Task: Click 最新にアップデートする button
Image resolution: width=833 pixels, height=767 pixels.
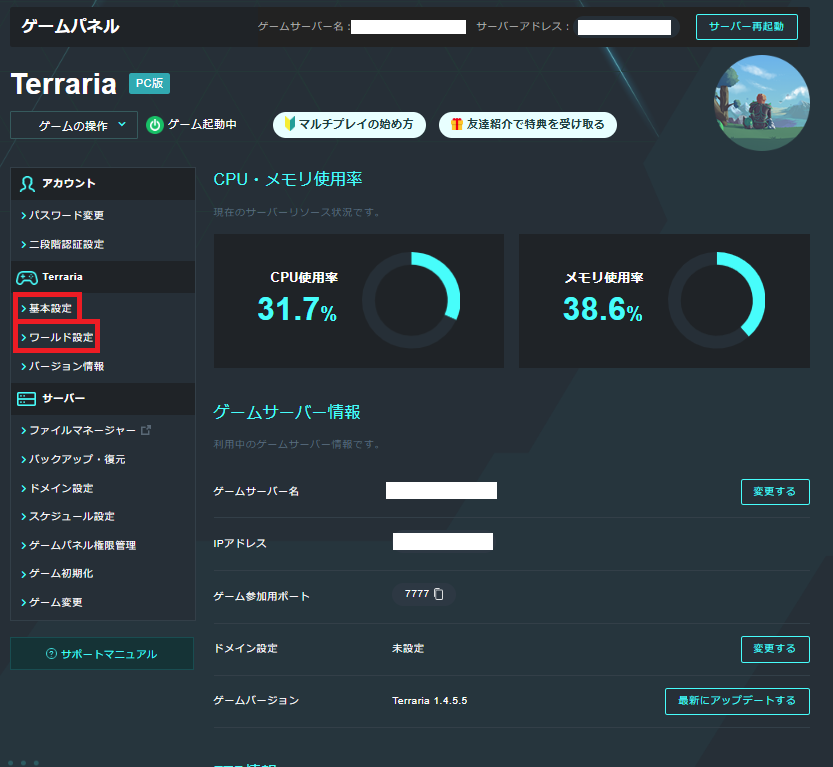Action: (737, 701)
